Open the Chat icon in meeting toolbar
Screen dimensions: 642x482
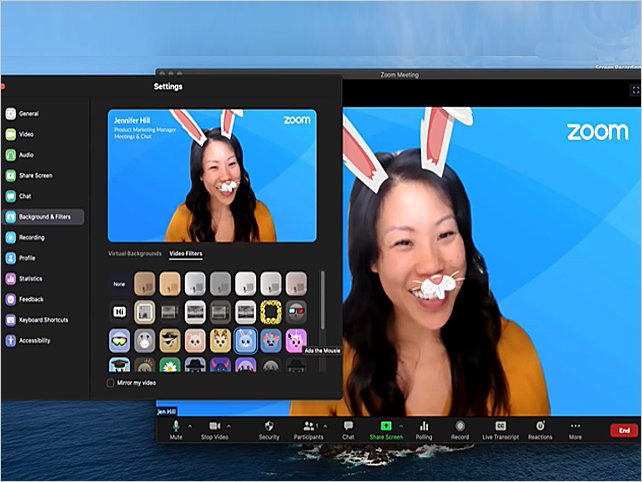tap(348, 426)
